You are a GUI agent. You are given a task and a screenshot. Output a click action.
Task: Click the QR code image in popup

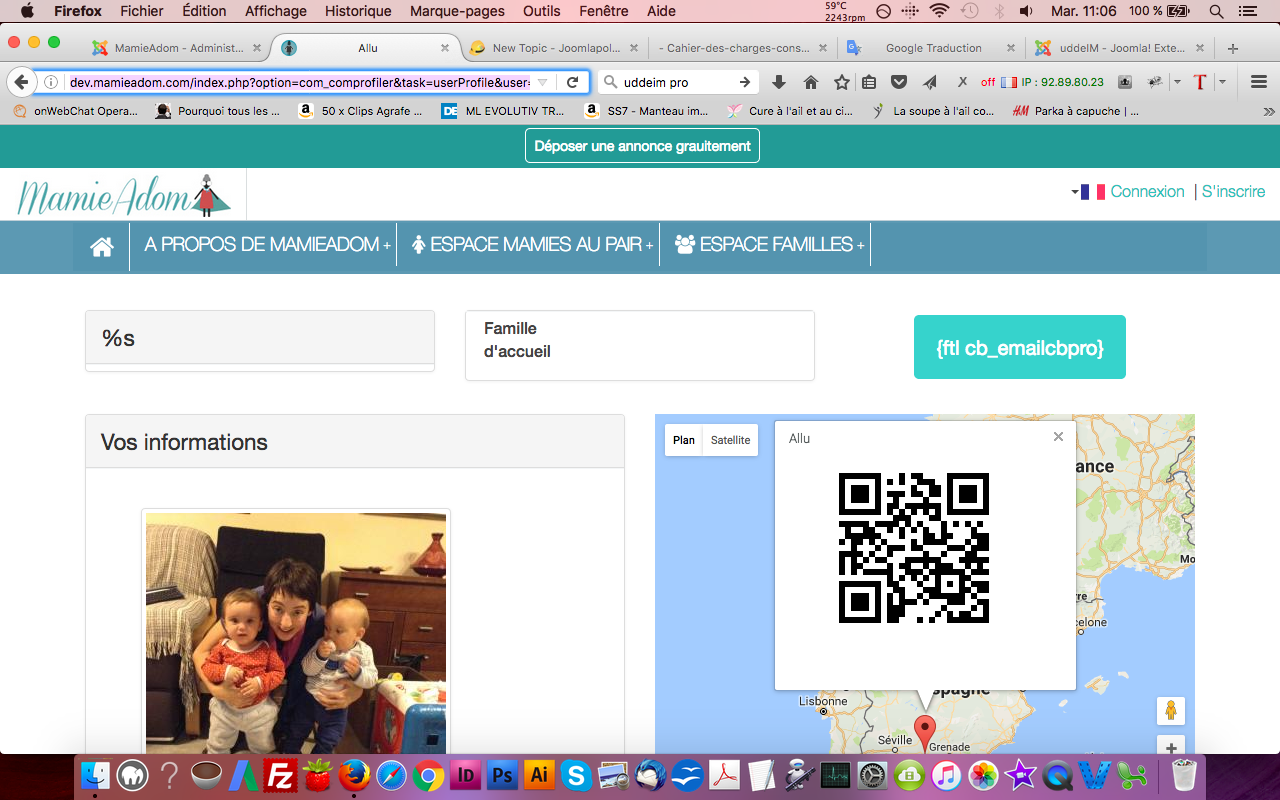(x=914, y=548)
